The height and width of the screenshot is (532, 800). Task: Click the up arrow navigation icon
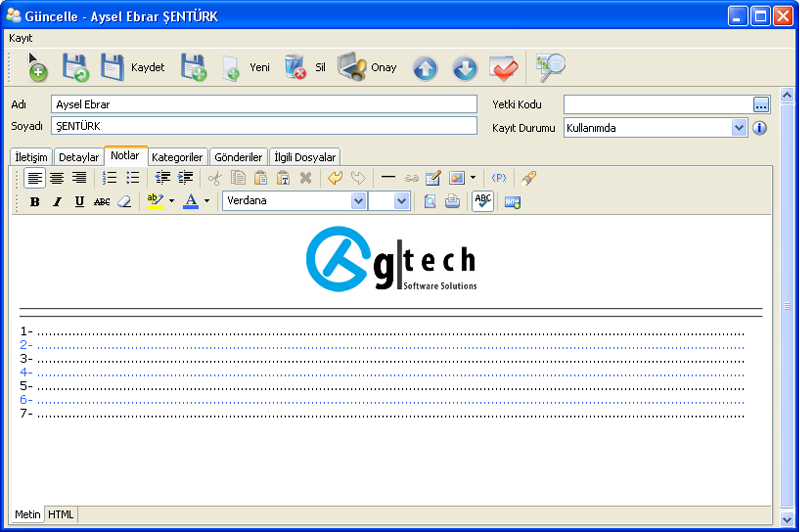(425, 68)
